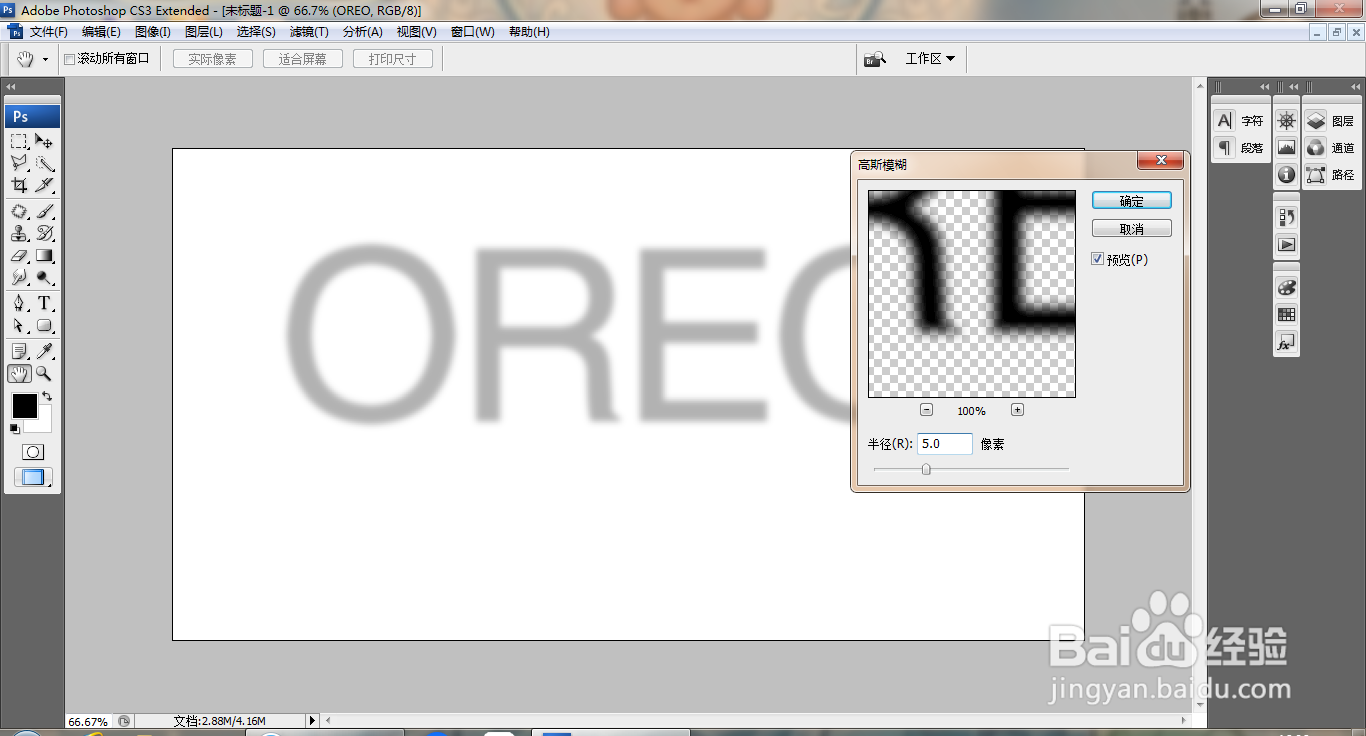Viewport: 1366px width, 736px height.
Task: Reset default foreground and background colors
Action: click(14, 429)
